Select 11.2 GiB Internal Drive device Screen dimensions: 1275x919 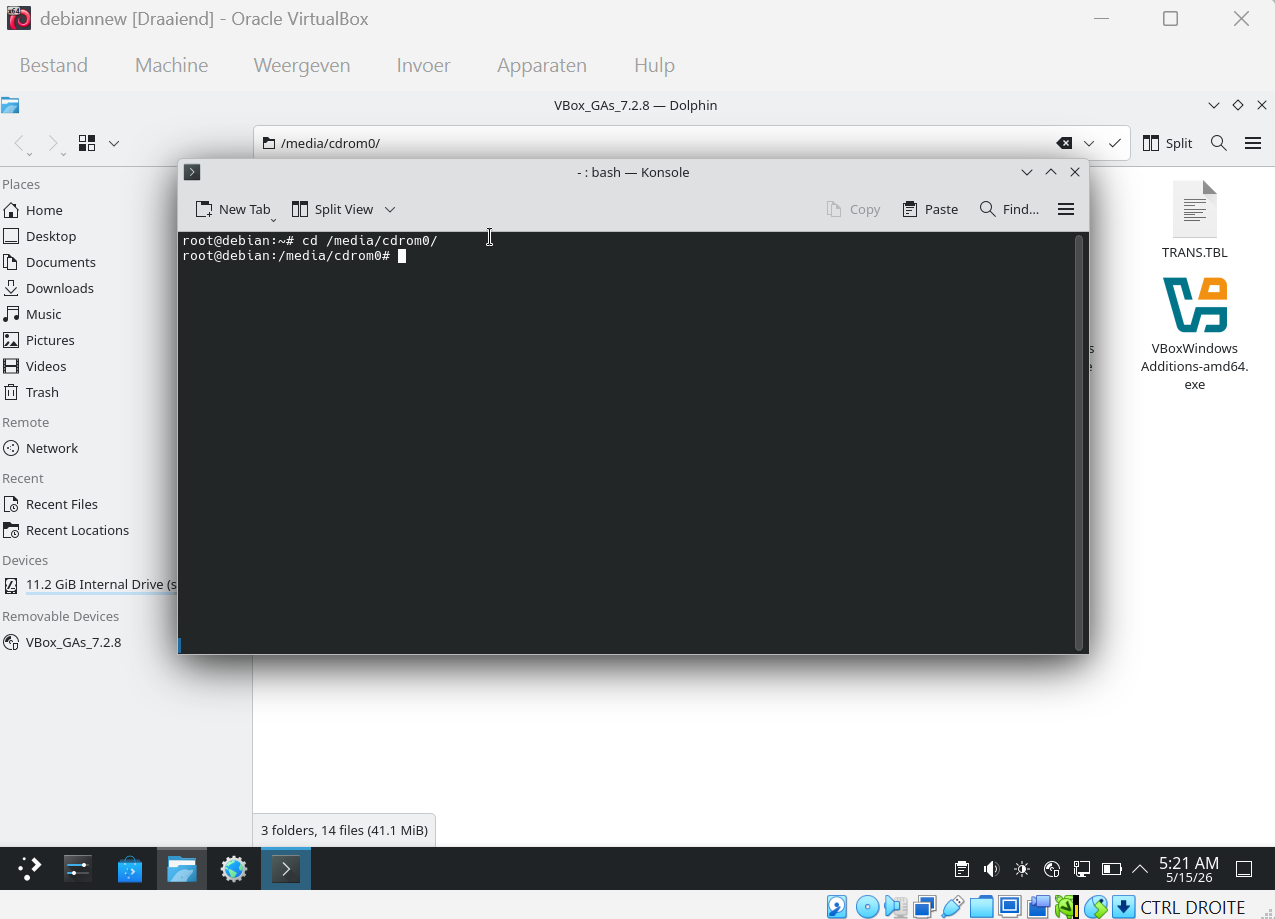pyautogui.click(x=90, y=584)
